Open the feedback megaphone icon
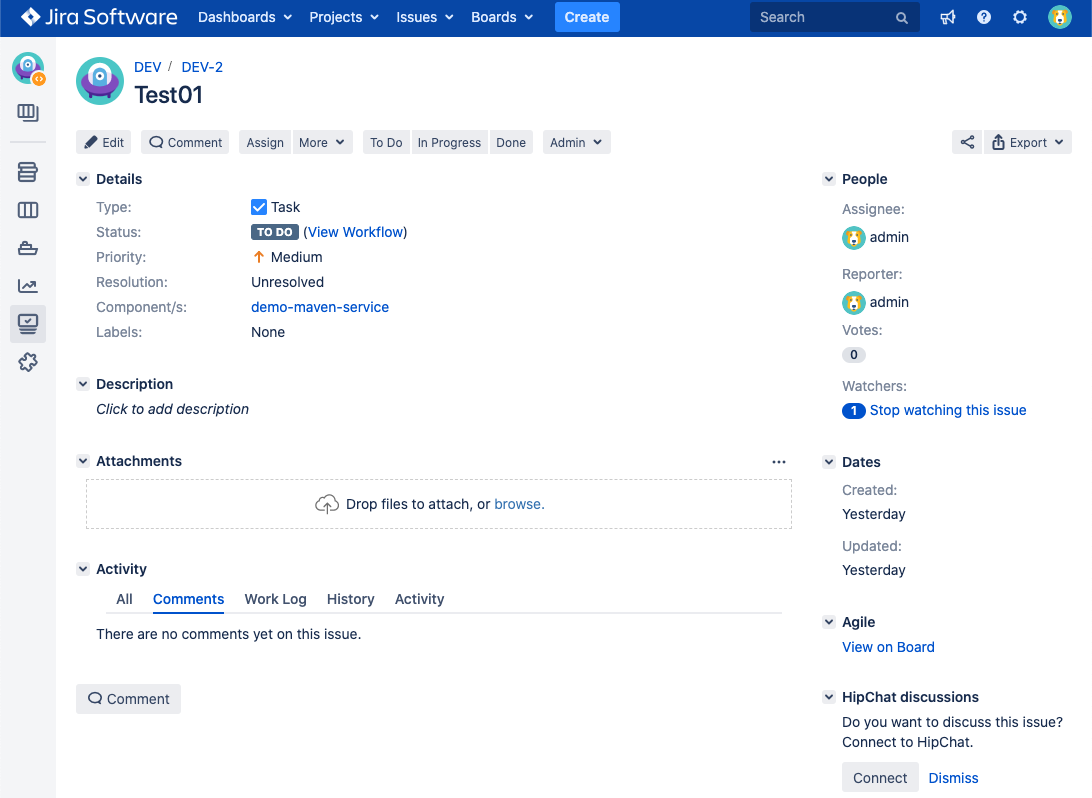 pos(948,17)
